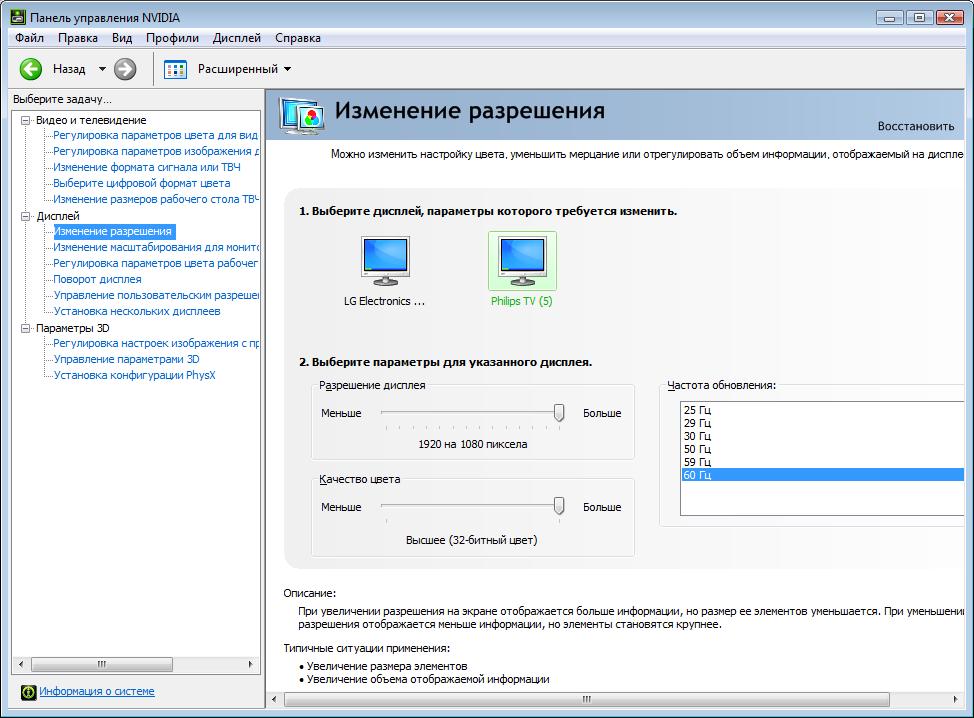
Task: Open Изменение размеров рабочего стола ТВЧ
Action: point(155,199)
